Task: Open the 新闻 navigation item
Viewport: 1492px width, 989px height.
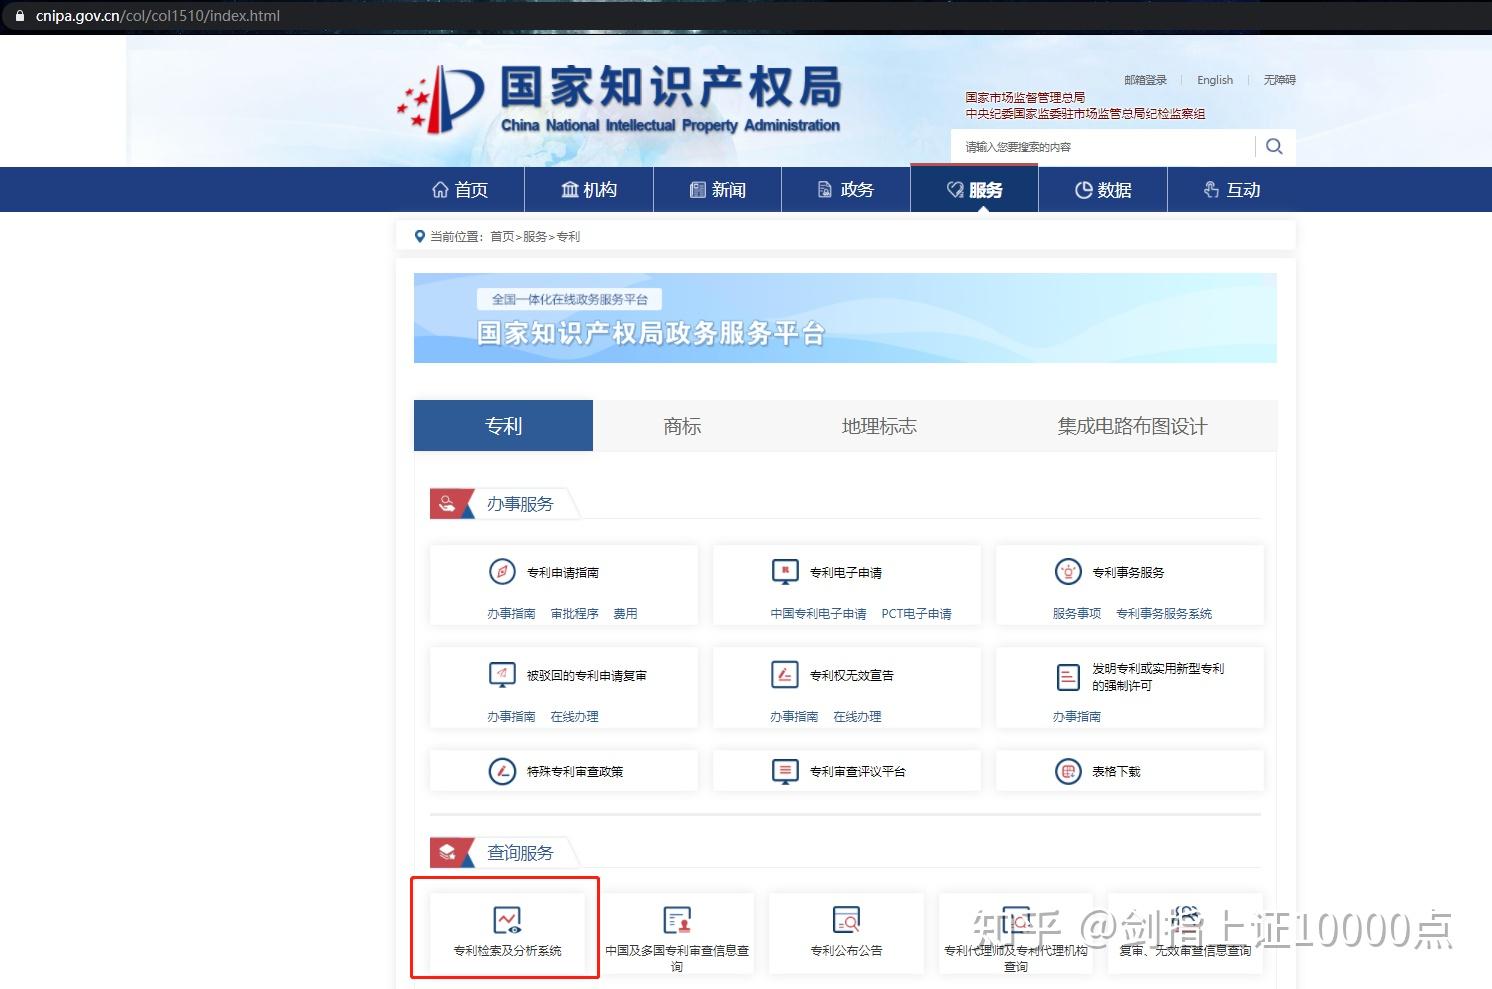Action: (x=718, y=190)
